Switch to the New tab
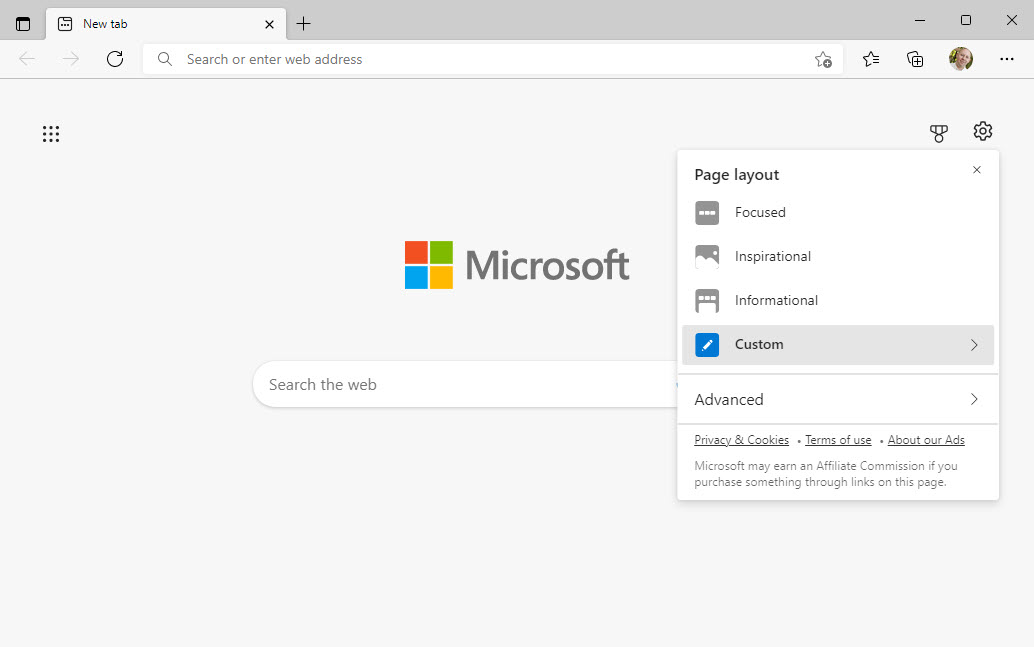Screen dimensions: 1034x647 tap(150, 23)
